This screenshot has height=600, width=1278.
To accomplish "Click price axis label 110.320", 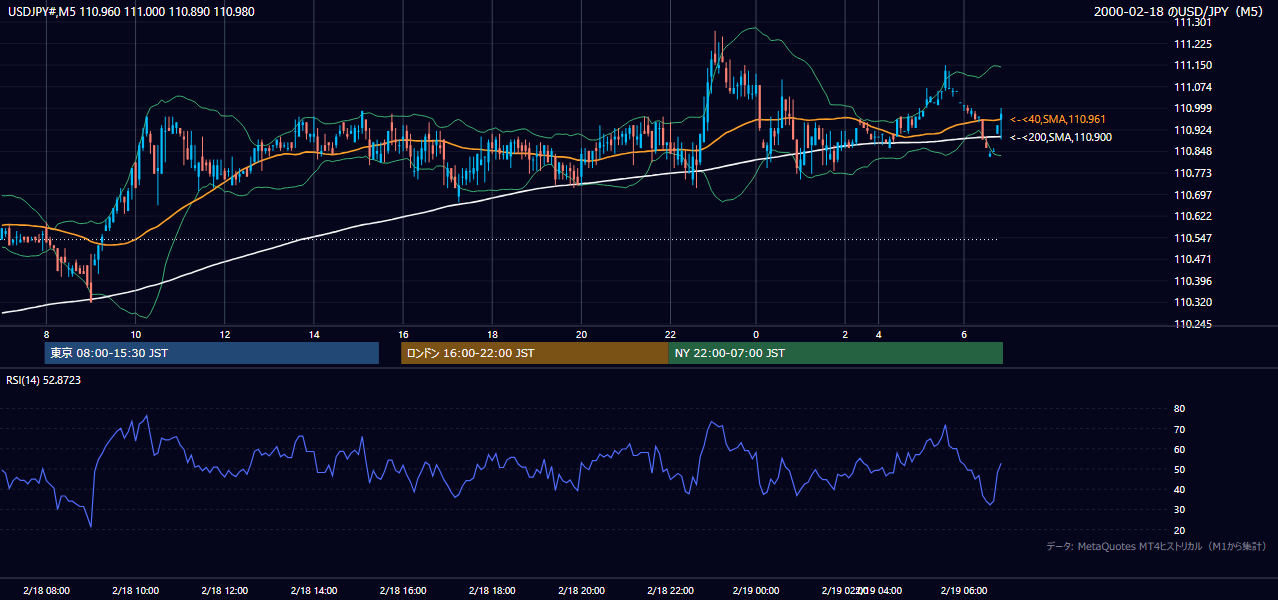I will click(x=1193, y=302).
